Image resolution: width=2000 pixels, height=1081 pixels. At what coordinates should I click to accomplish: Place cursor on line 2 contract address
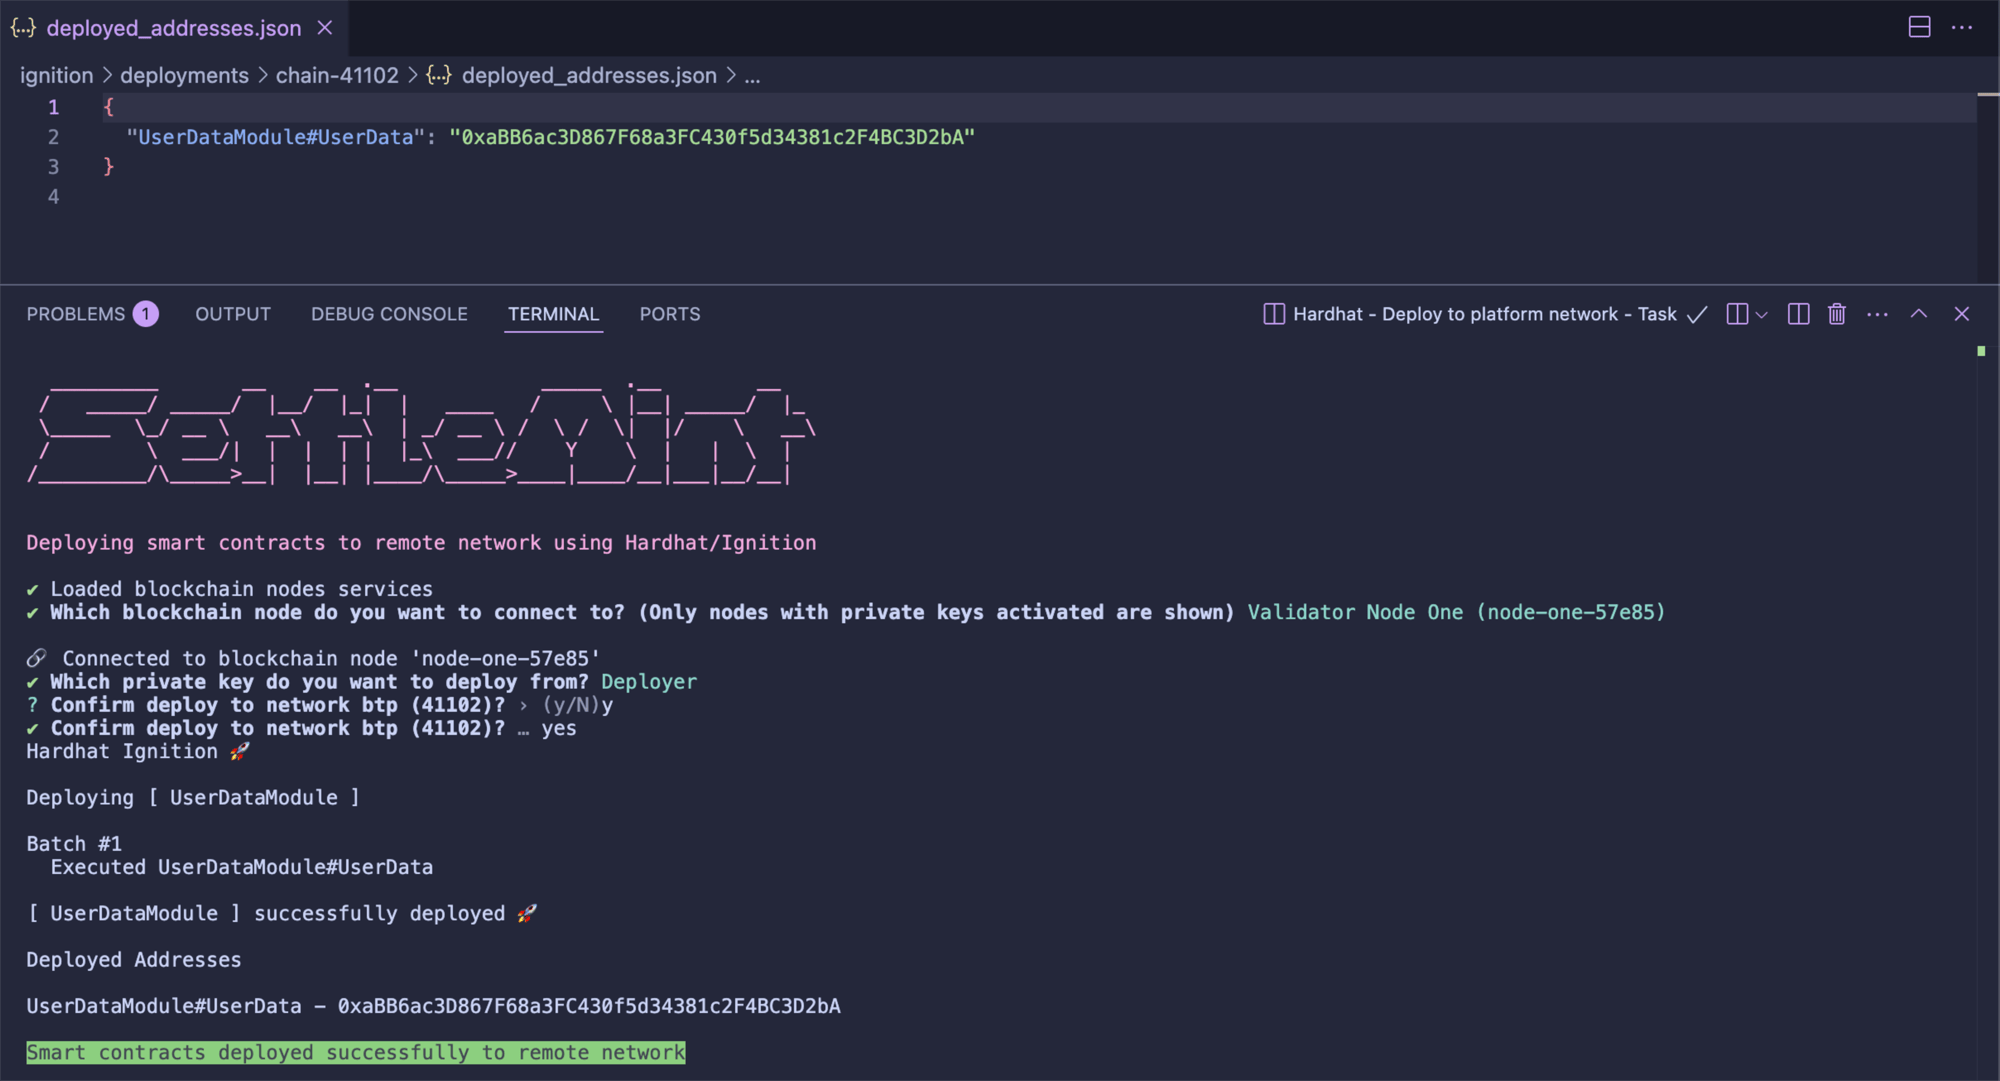(711, 137)
